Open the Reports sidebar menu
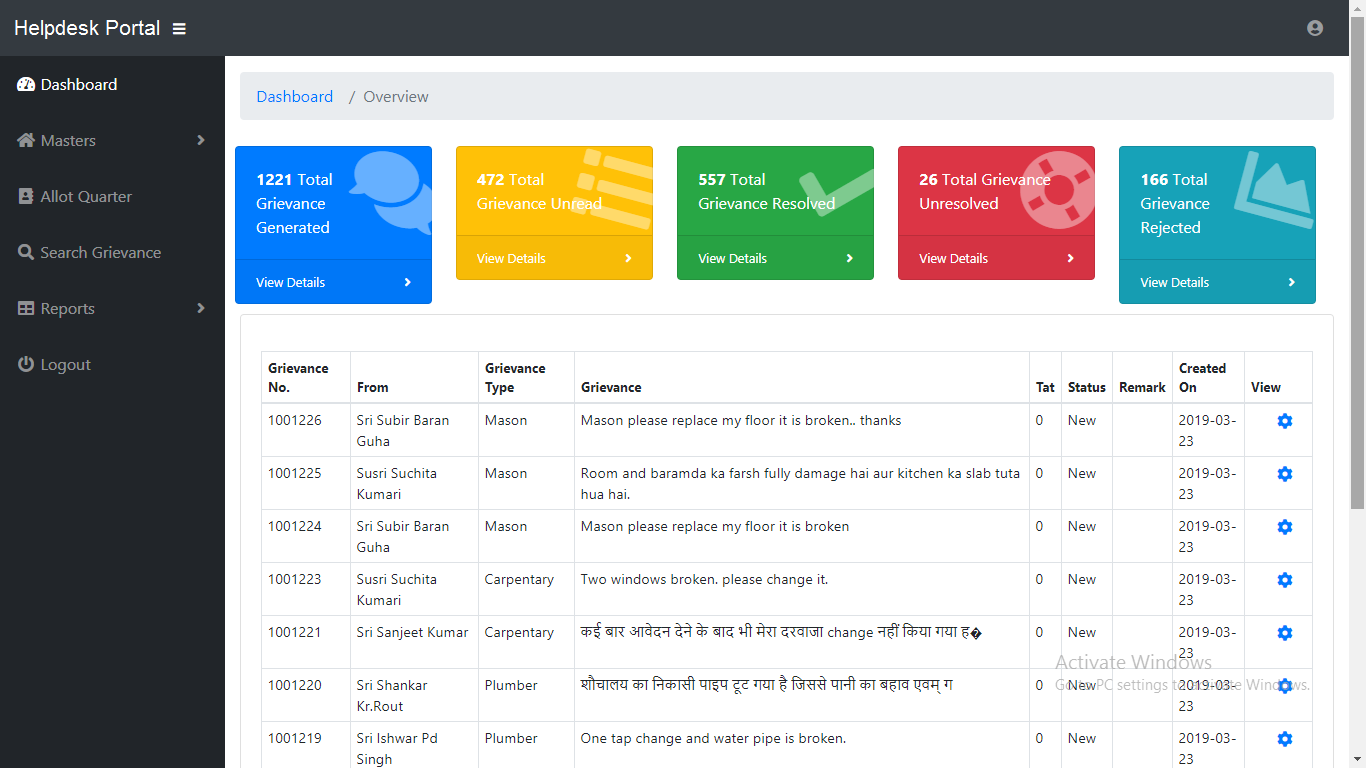Screen dimensions: 1366x768 112,309
